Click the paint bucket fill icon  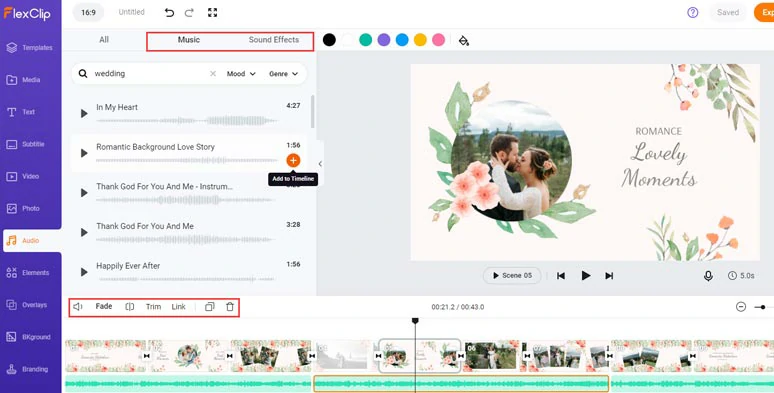[464, 40]
